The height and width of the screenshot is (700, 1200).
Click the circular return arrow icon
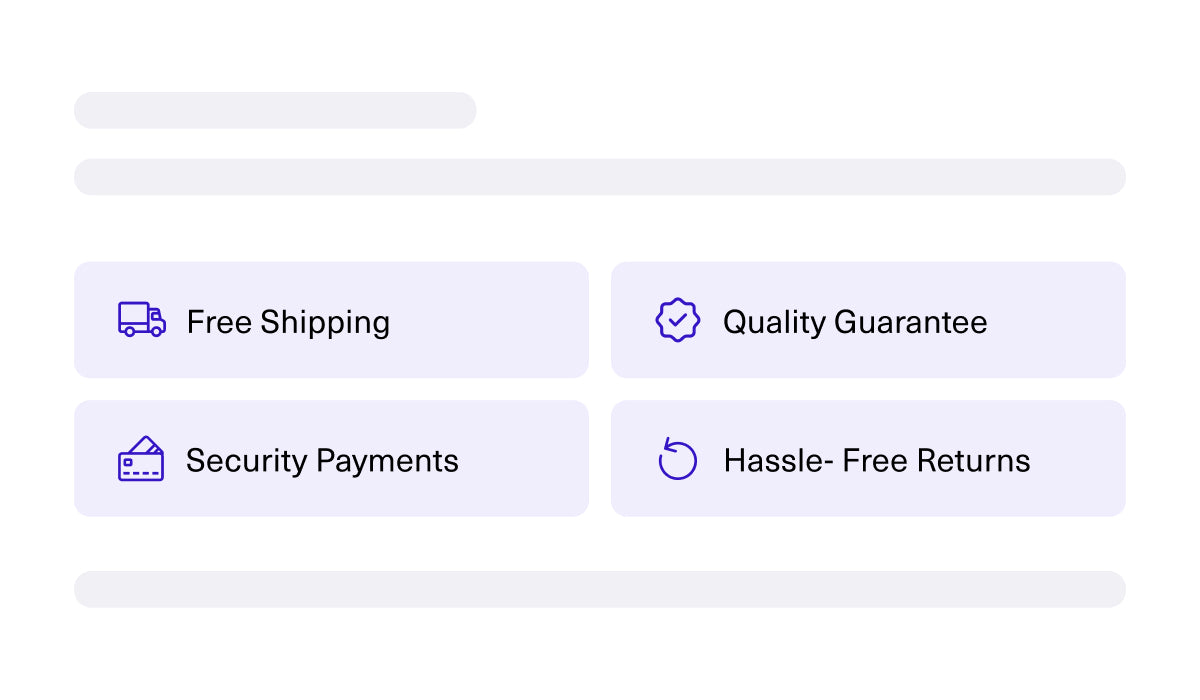pos(678,459)
